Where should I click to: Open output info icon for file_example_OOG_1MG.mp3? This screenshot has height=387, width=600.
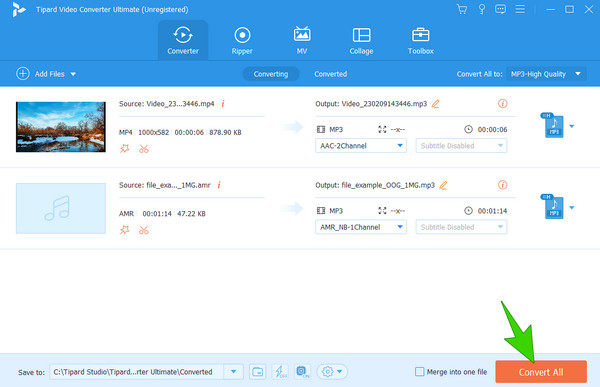502,185
